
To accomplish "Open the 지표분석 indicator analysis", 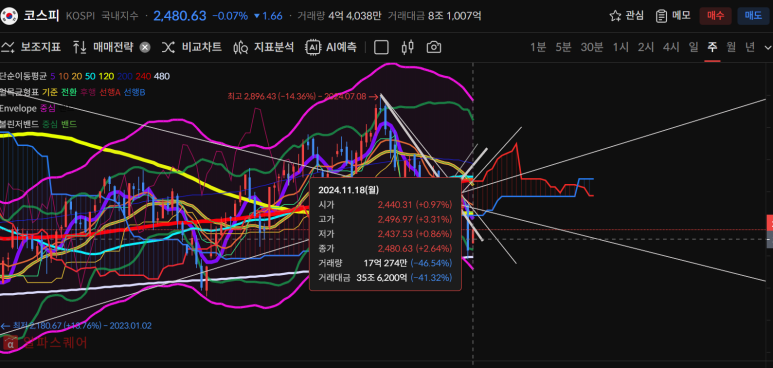I will pos(263,47).
